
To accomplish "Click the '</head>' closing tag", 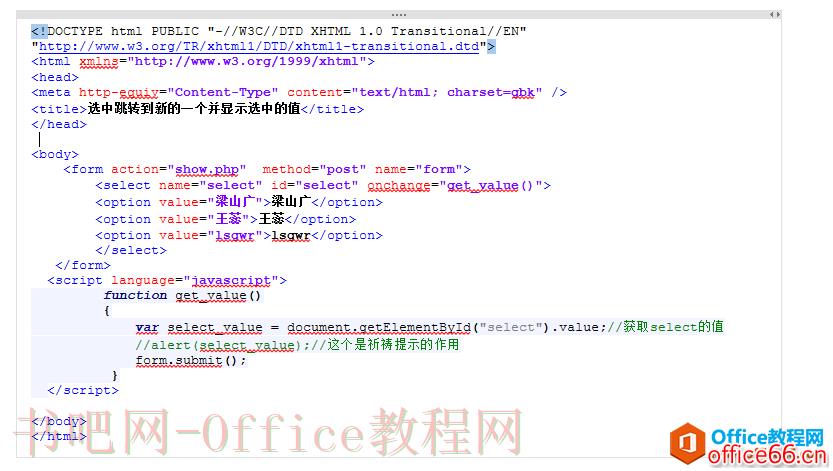I will (x=59, y=124).
